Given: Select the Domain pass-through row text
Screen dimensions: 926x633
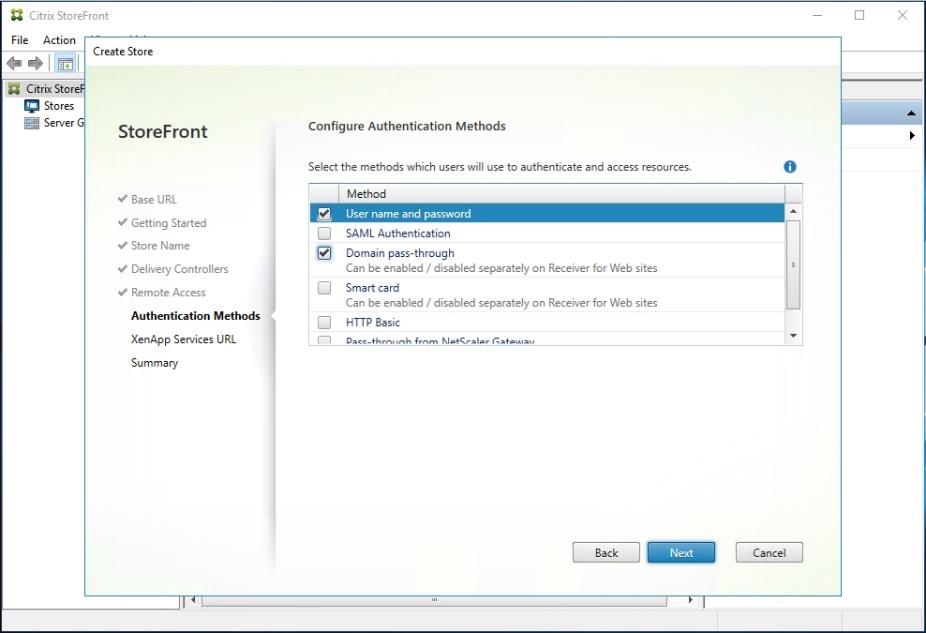Looking at the screenshot, I should [400, 253].
